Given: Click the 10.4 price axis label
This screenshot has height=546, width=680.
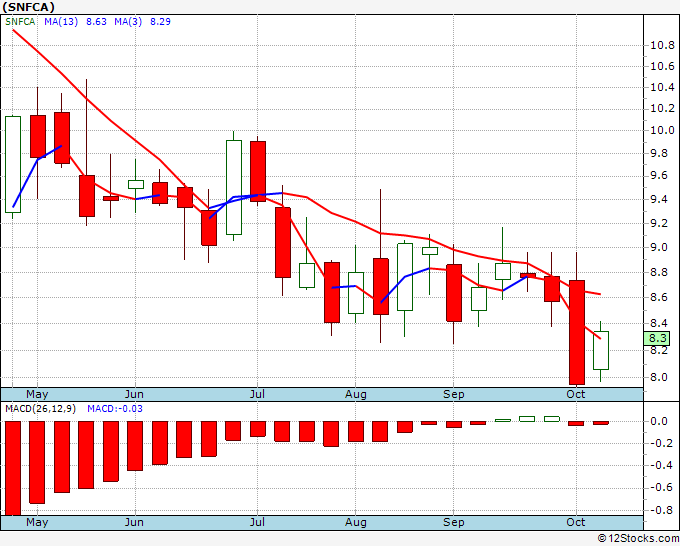Looking at the screenshot, I should pos(662,88).
